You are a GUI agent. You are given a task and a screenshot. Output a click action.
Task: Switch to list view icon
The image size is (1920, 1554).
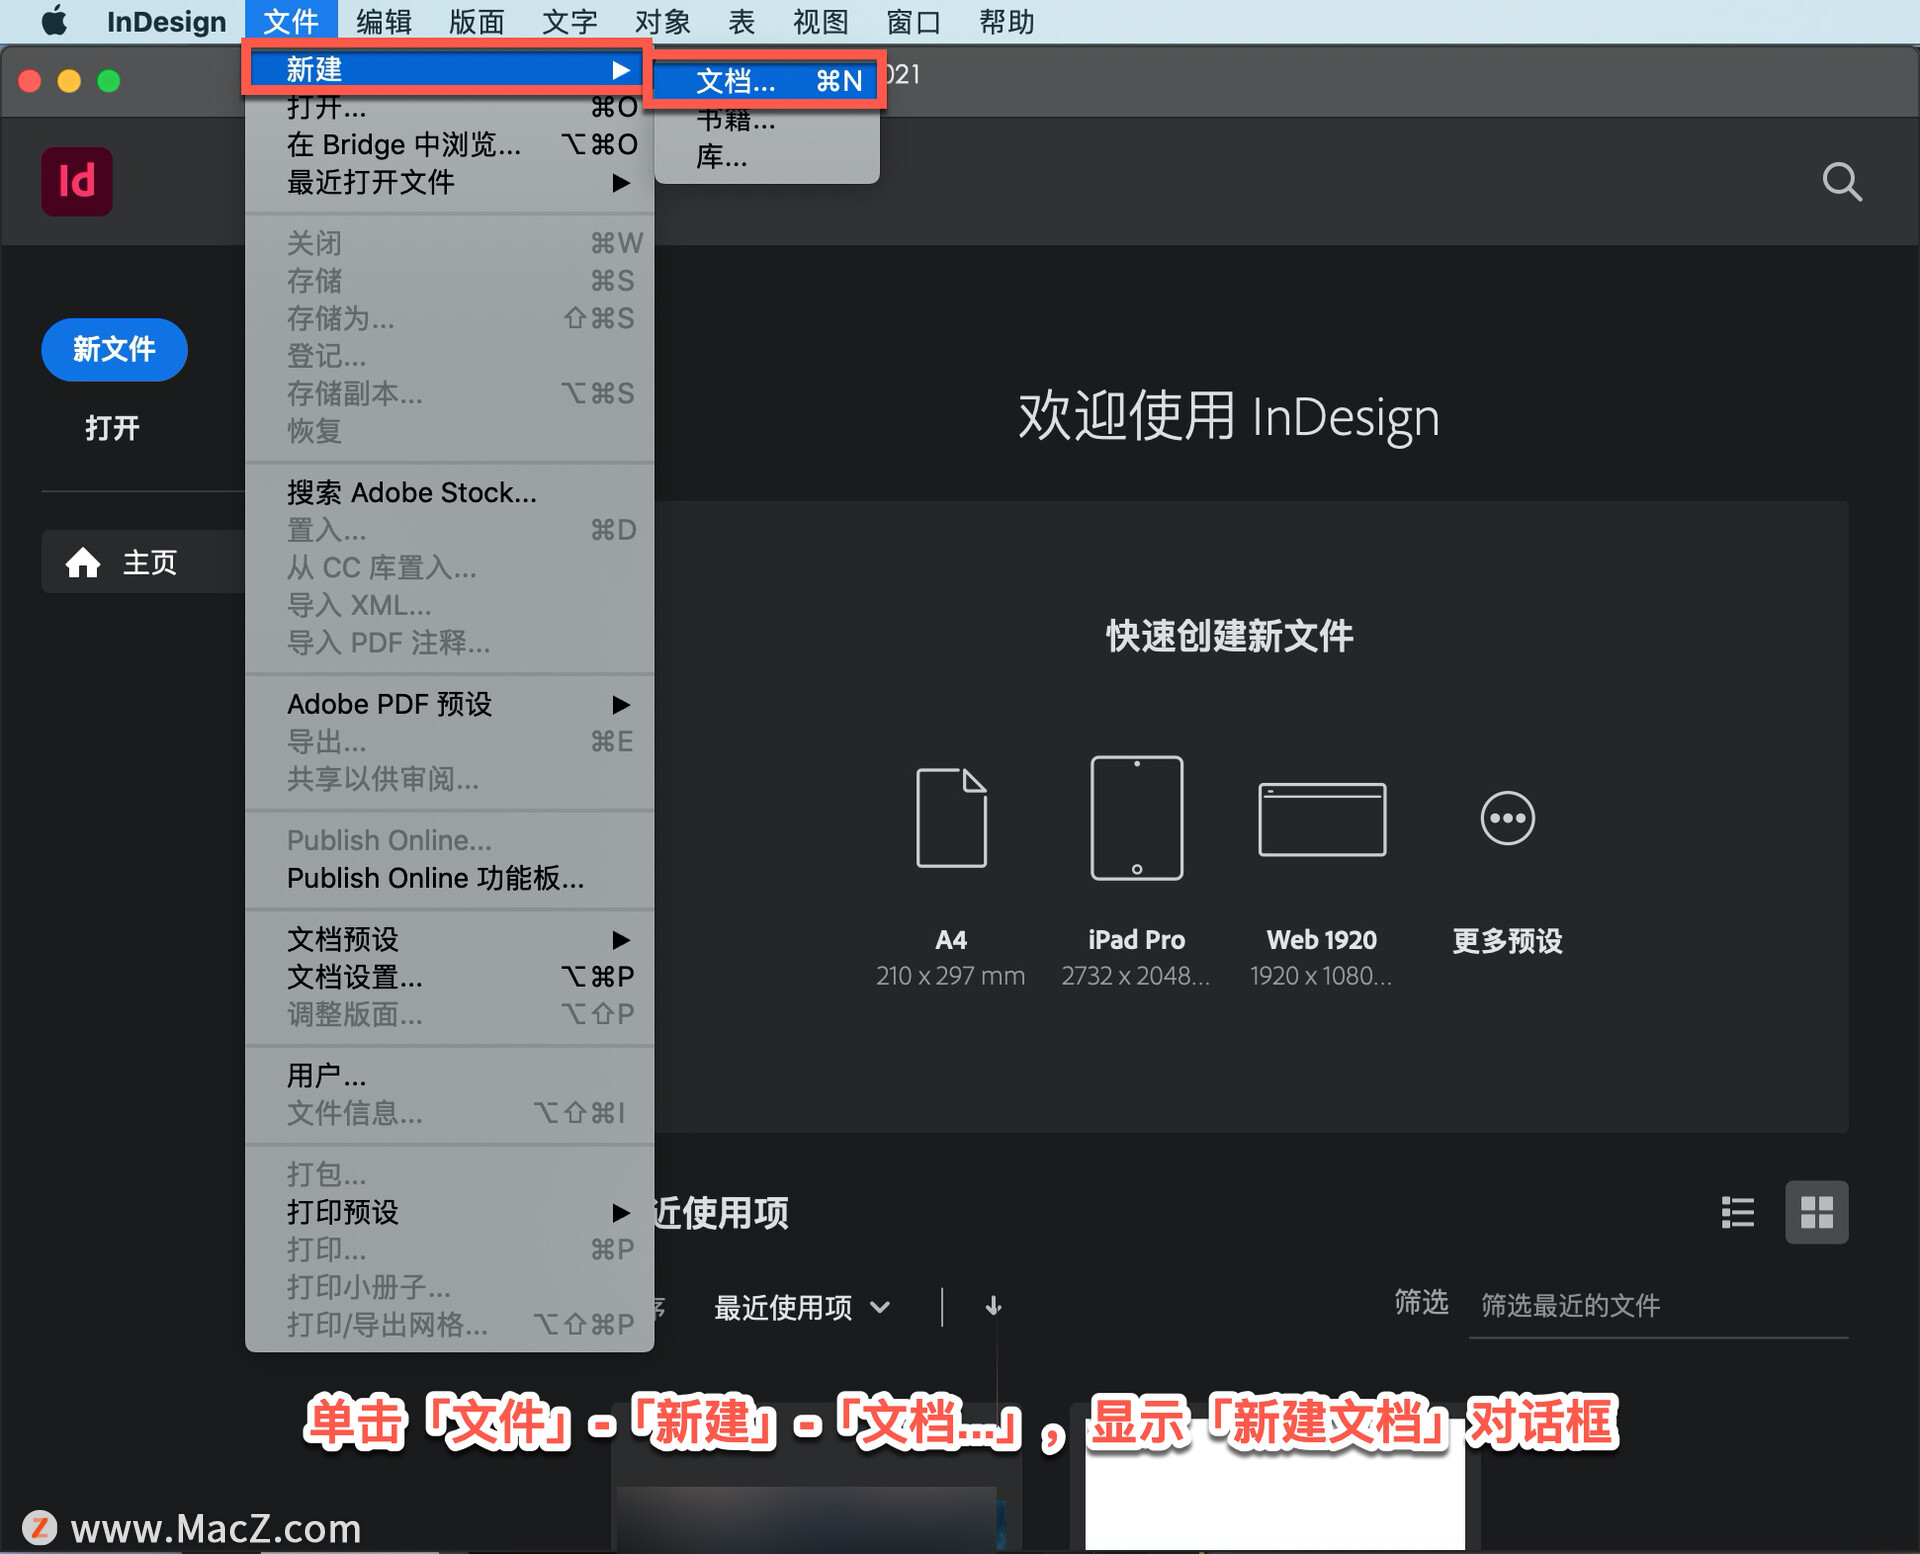coord(1737,1212)
